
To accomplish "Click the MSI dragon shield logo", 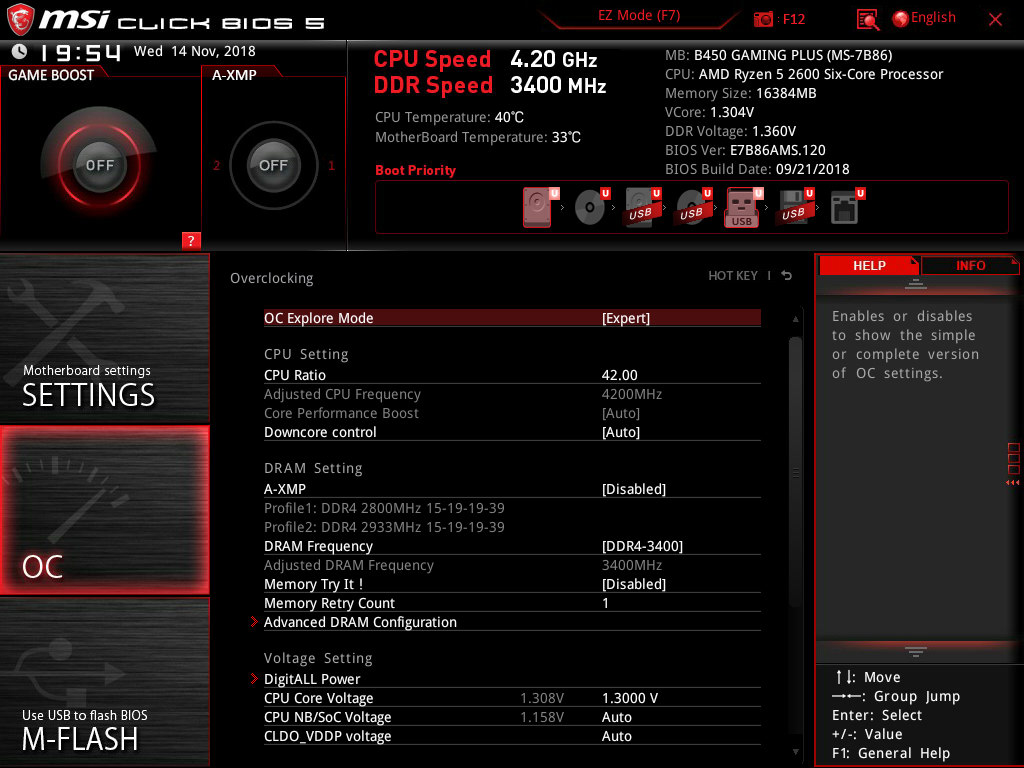I will pos(20,20).
